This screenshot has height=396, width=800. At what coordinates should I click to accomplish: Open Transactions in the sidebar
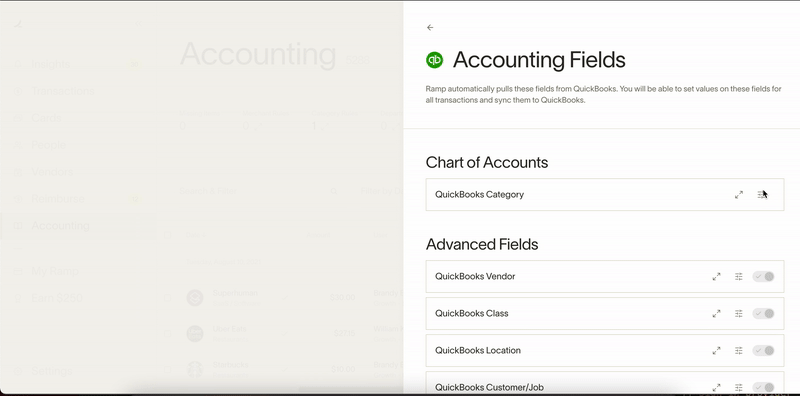coord(63,91)
